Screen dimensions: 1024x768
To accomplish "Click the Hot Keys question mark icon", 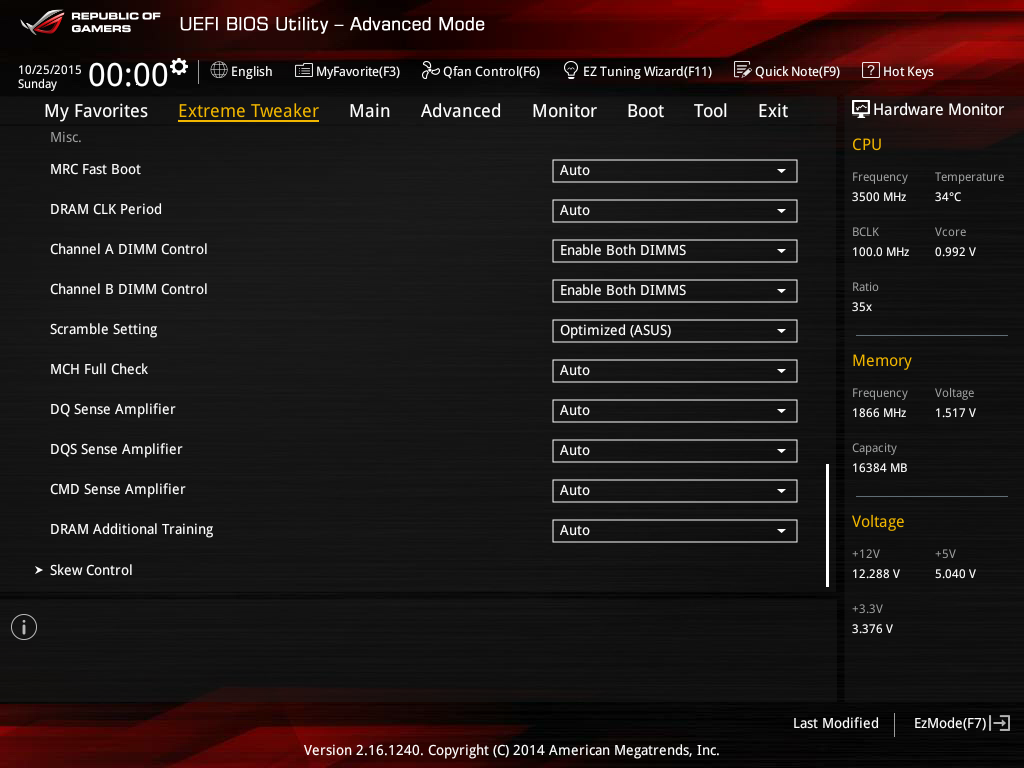I will tap(871, 70).
